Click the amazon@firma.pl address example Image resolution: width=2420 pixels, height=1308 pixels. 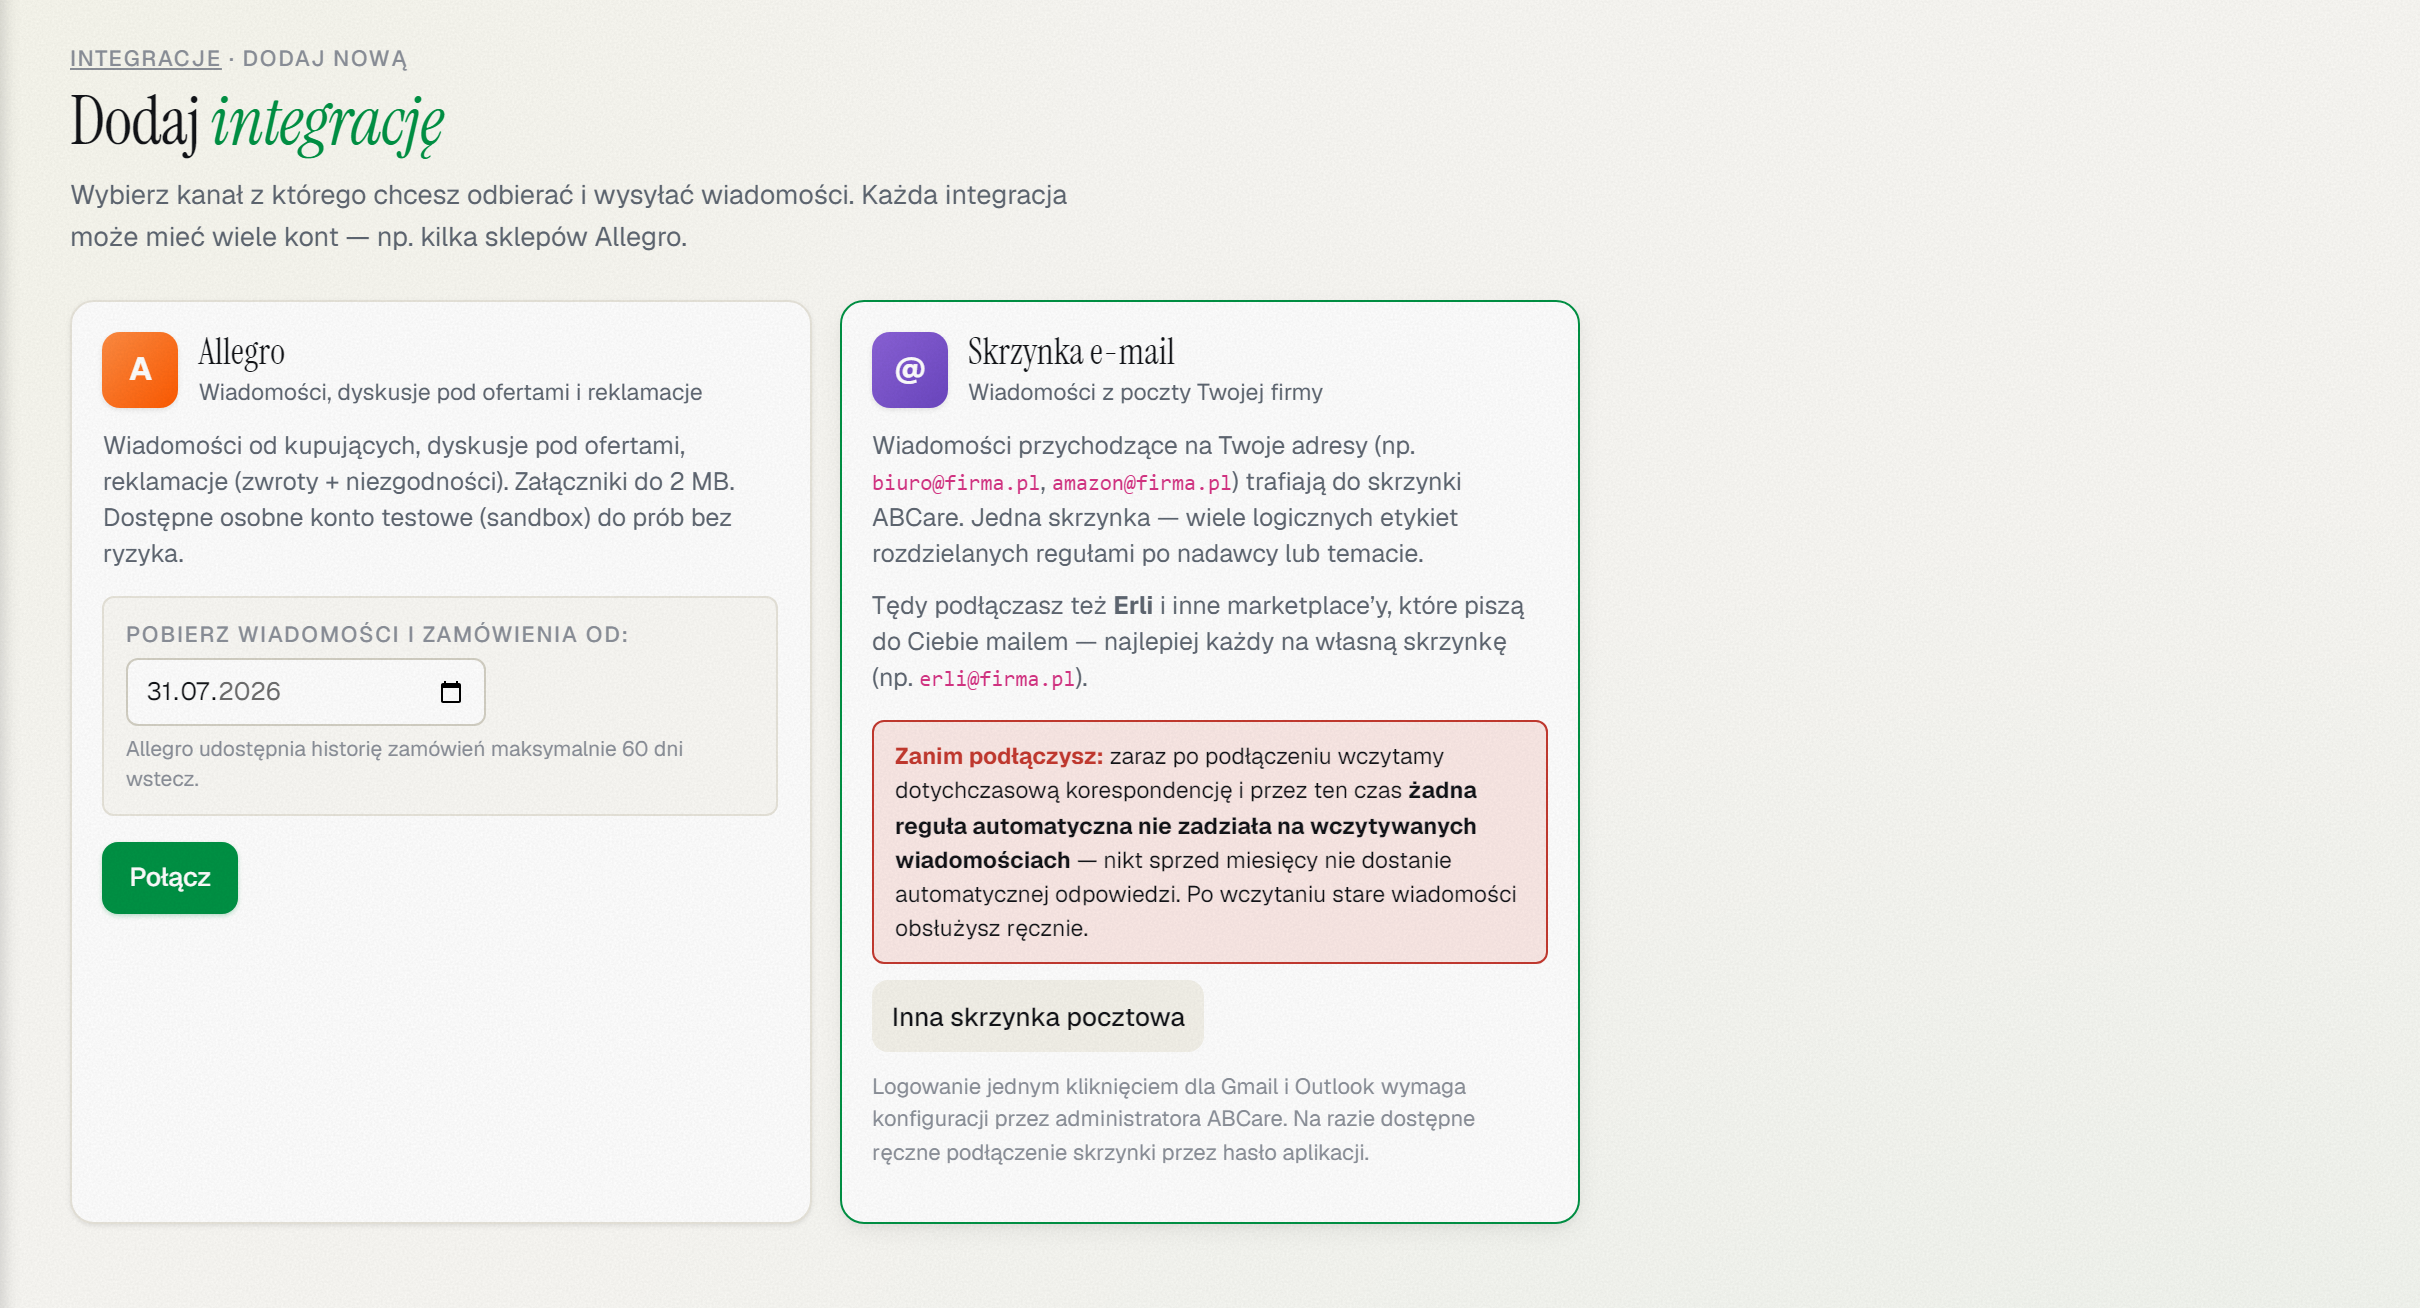coord(1142,483)
